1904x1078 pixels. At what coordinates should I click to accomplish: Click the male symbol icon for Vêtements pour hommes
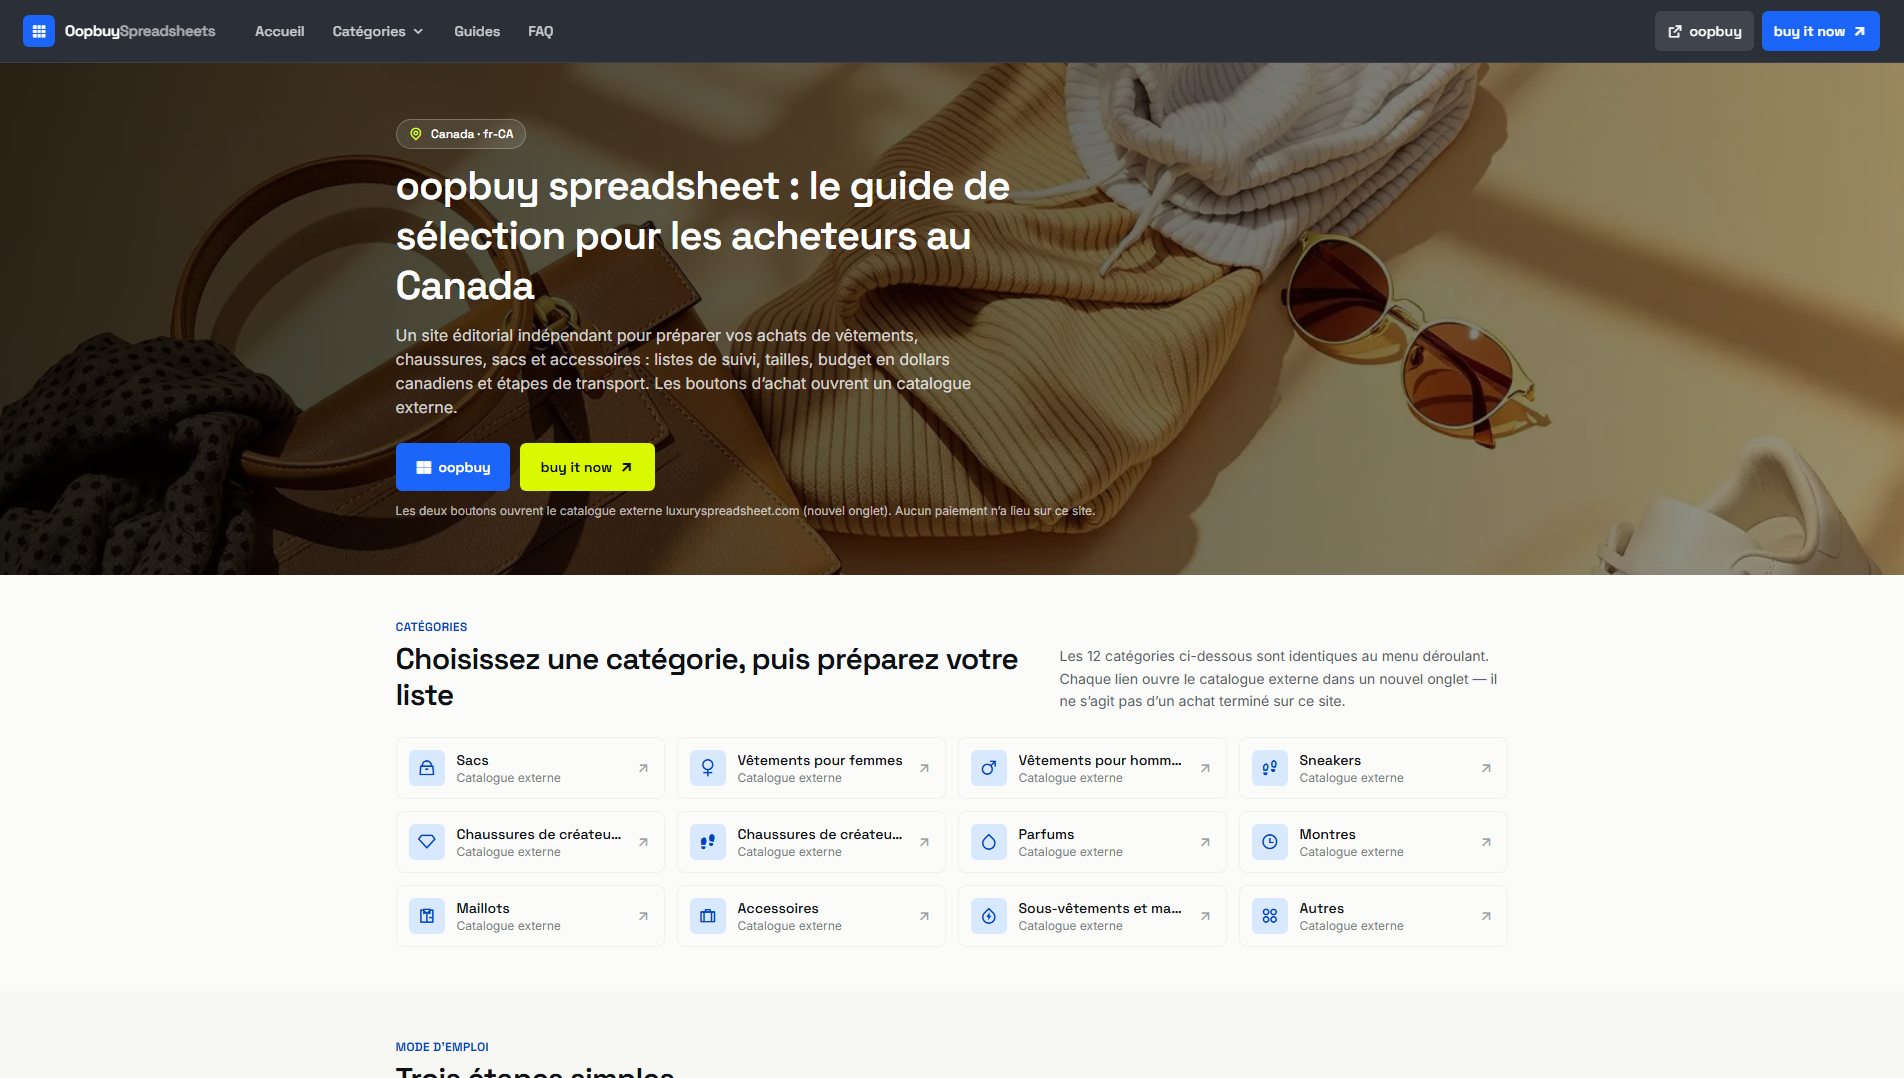(989, 768)
